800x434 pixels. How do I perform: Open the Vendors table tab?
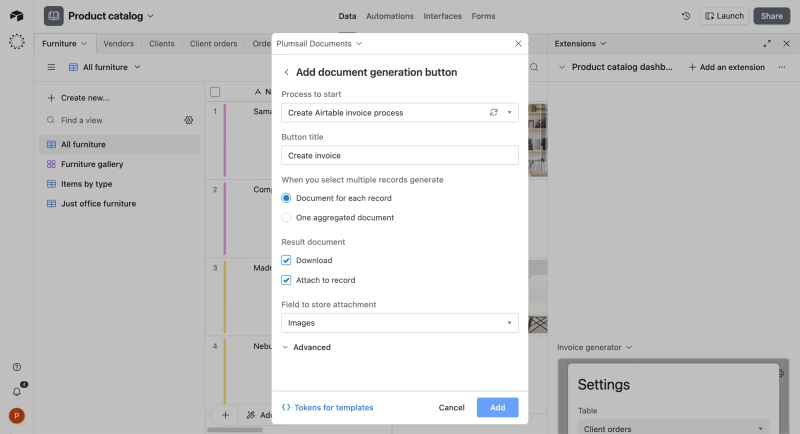118,43
